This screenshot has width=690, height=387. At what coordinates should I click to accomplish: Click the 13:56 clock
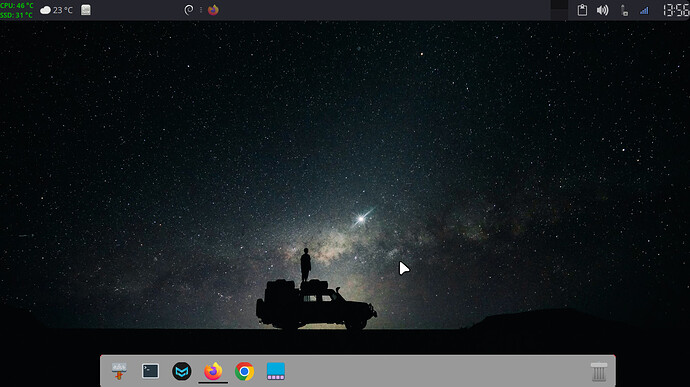click(x=676, y=10)
